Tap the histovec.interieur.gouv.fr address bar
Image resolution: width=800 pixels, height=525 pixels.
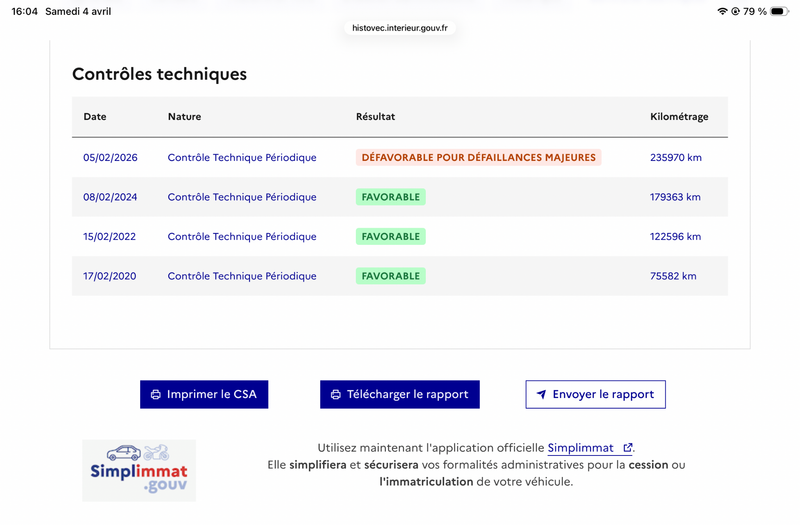[x=399, y=28]
